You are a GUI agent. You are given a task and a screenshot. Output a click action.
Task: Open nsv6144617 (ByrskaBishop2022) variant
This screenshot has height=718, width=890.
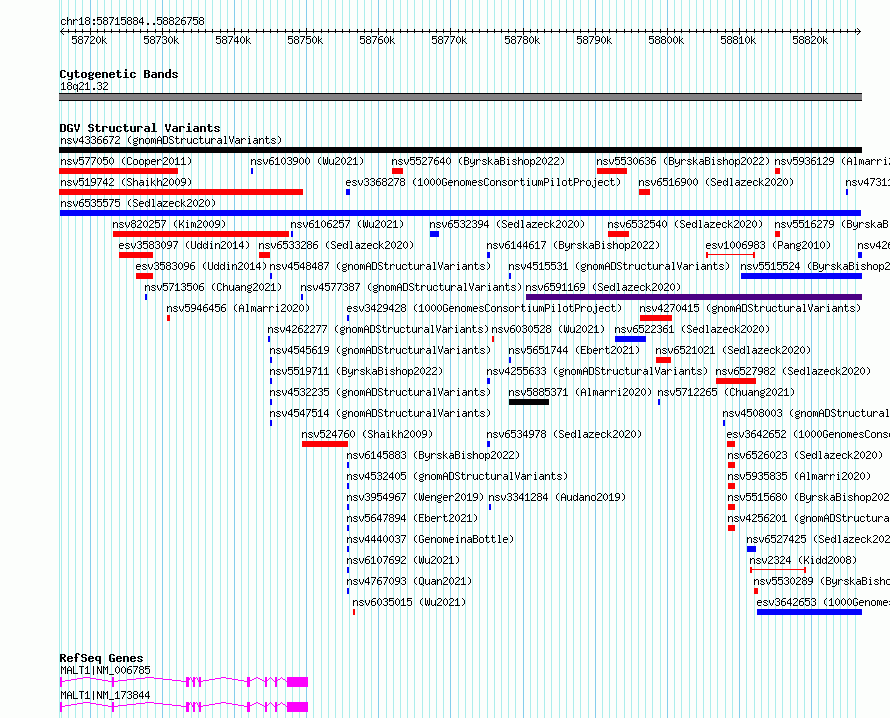pos(573,245)
